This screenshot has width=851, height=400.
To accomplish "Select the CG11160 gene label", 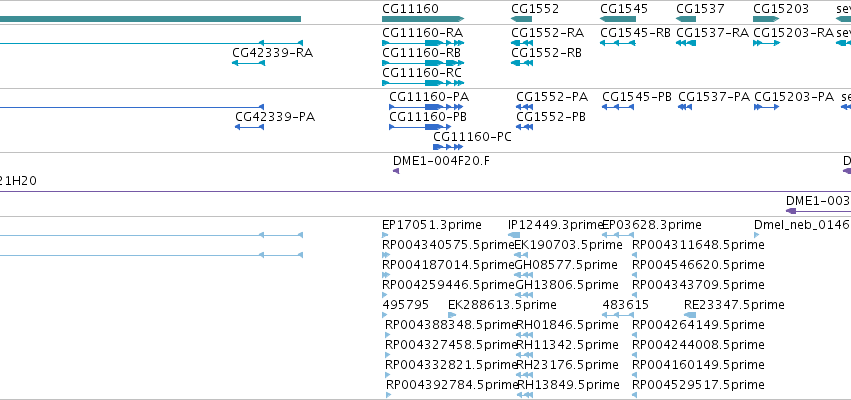I will 410,9.
